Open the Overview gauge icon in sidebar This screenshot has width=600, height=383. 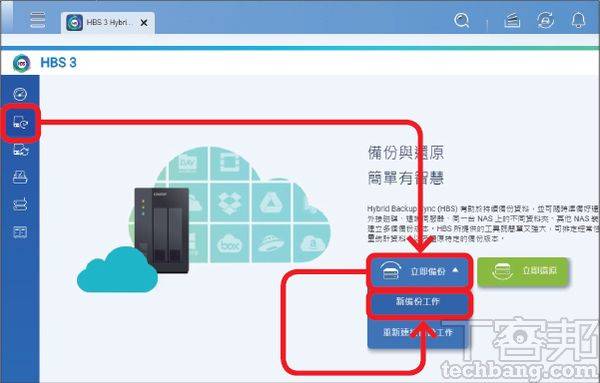(x=20, y=94)
